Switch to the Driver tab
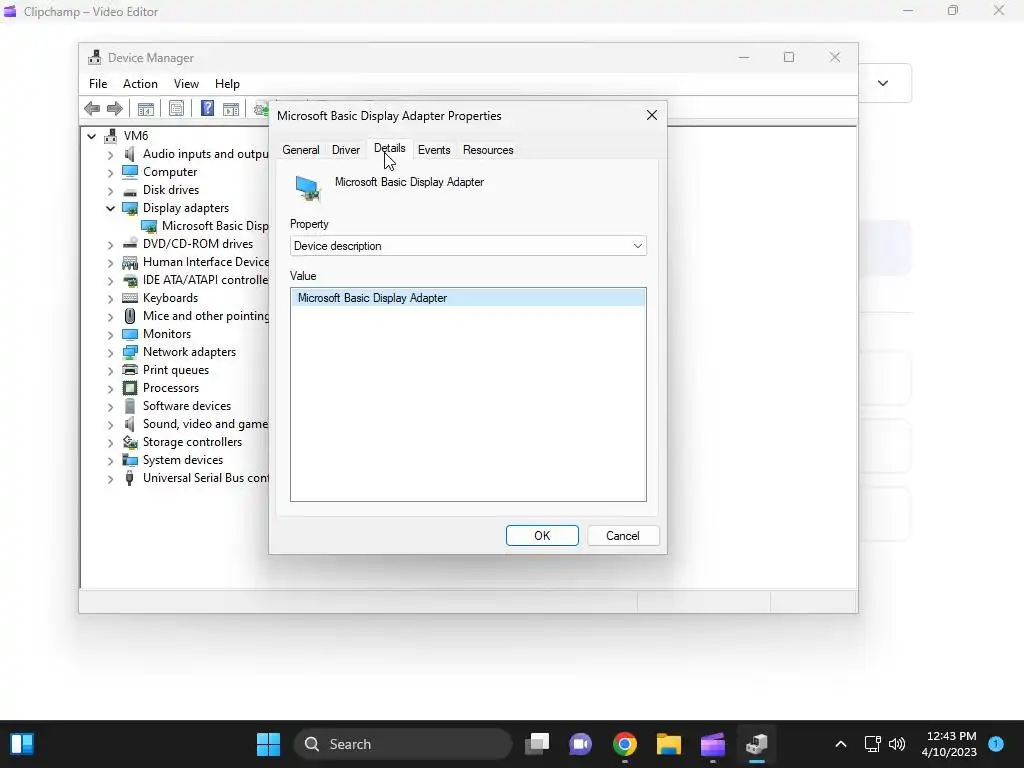 (x=345, y=150)
